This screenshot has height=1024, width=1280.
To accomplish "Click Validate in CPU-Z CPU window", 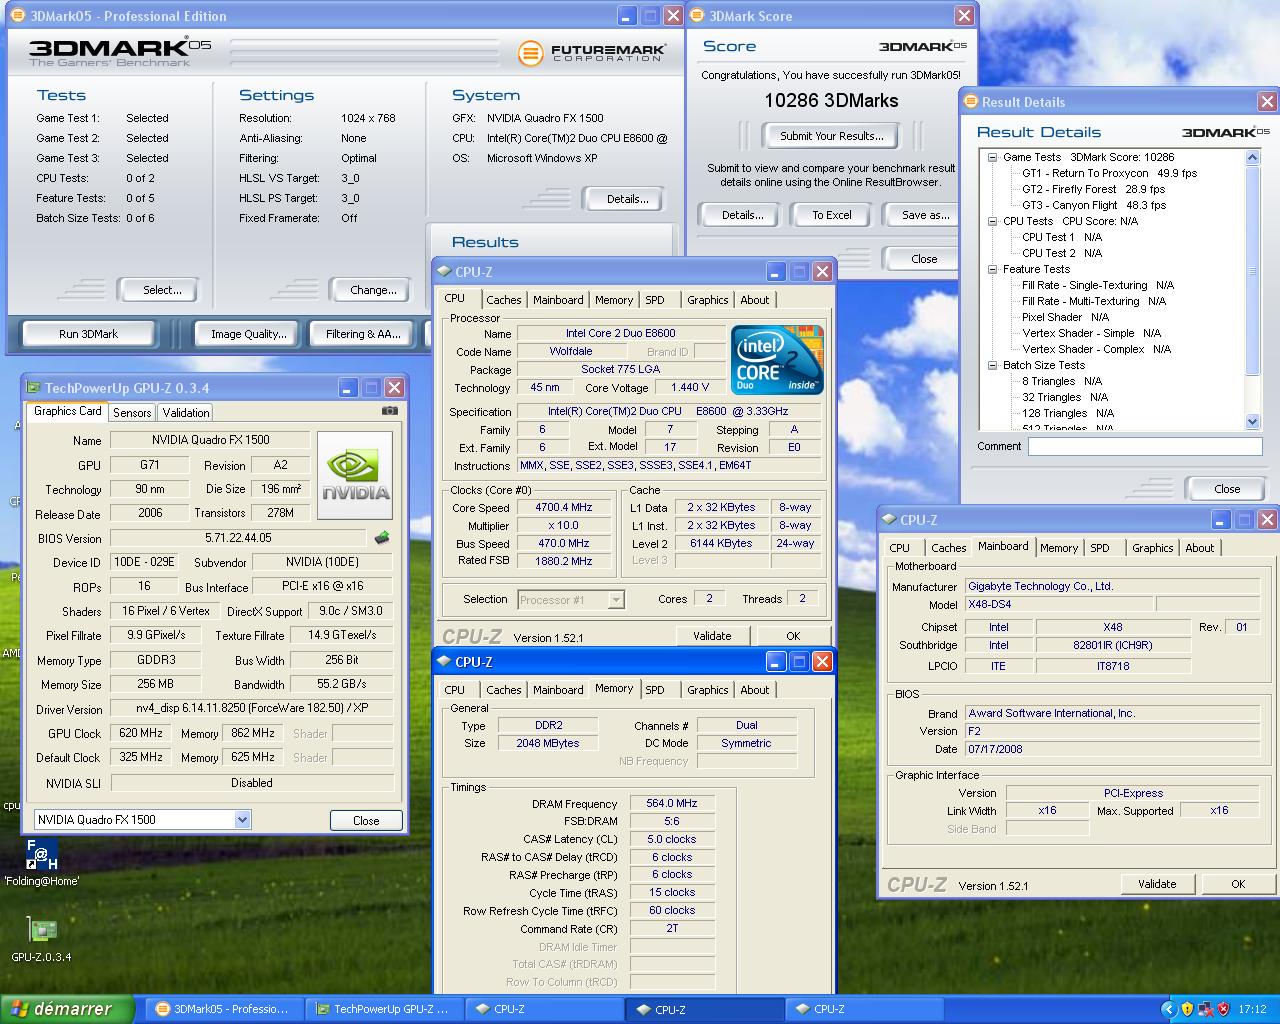I will [x=712, y=636].
